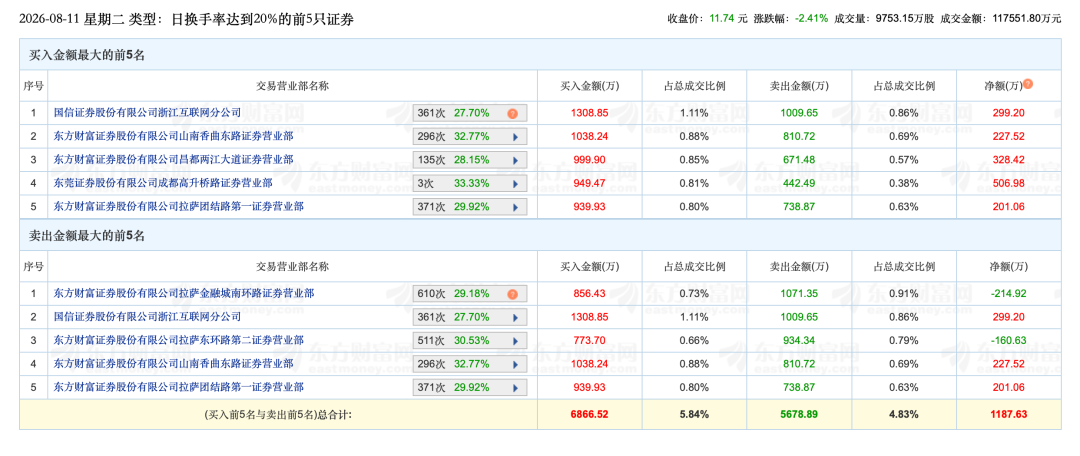Click the orange help icon beside 净额(万) header

click(x=1028, y=84)
